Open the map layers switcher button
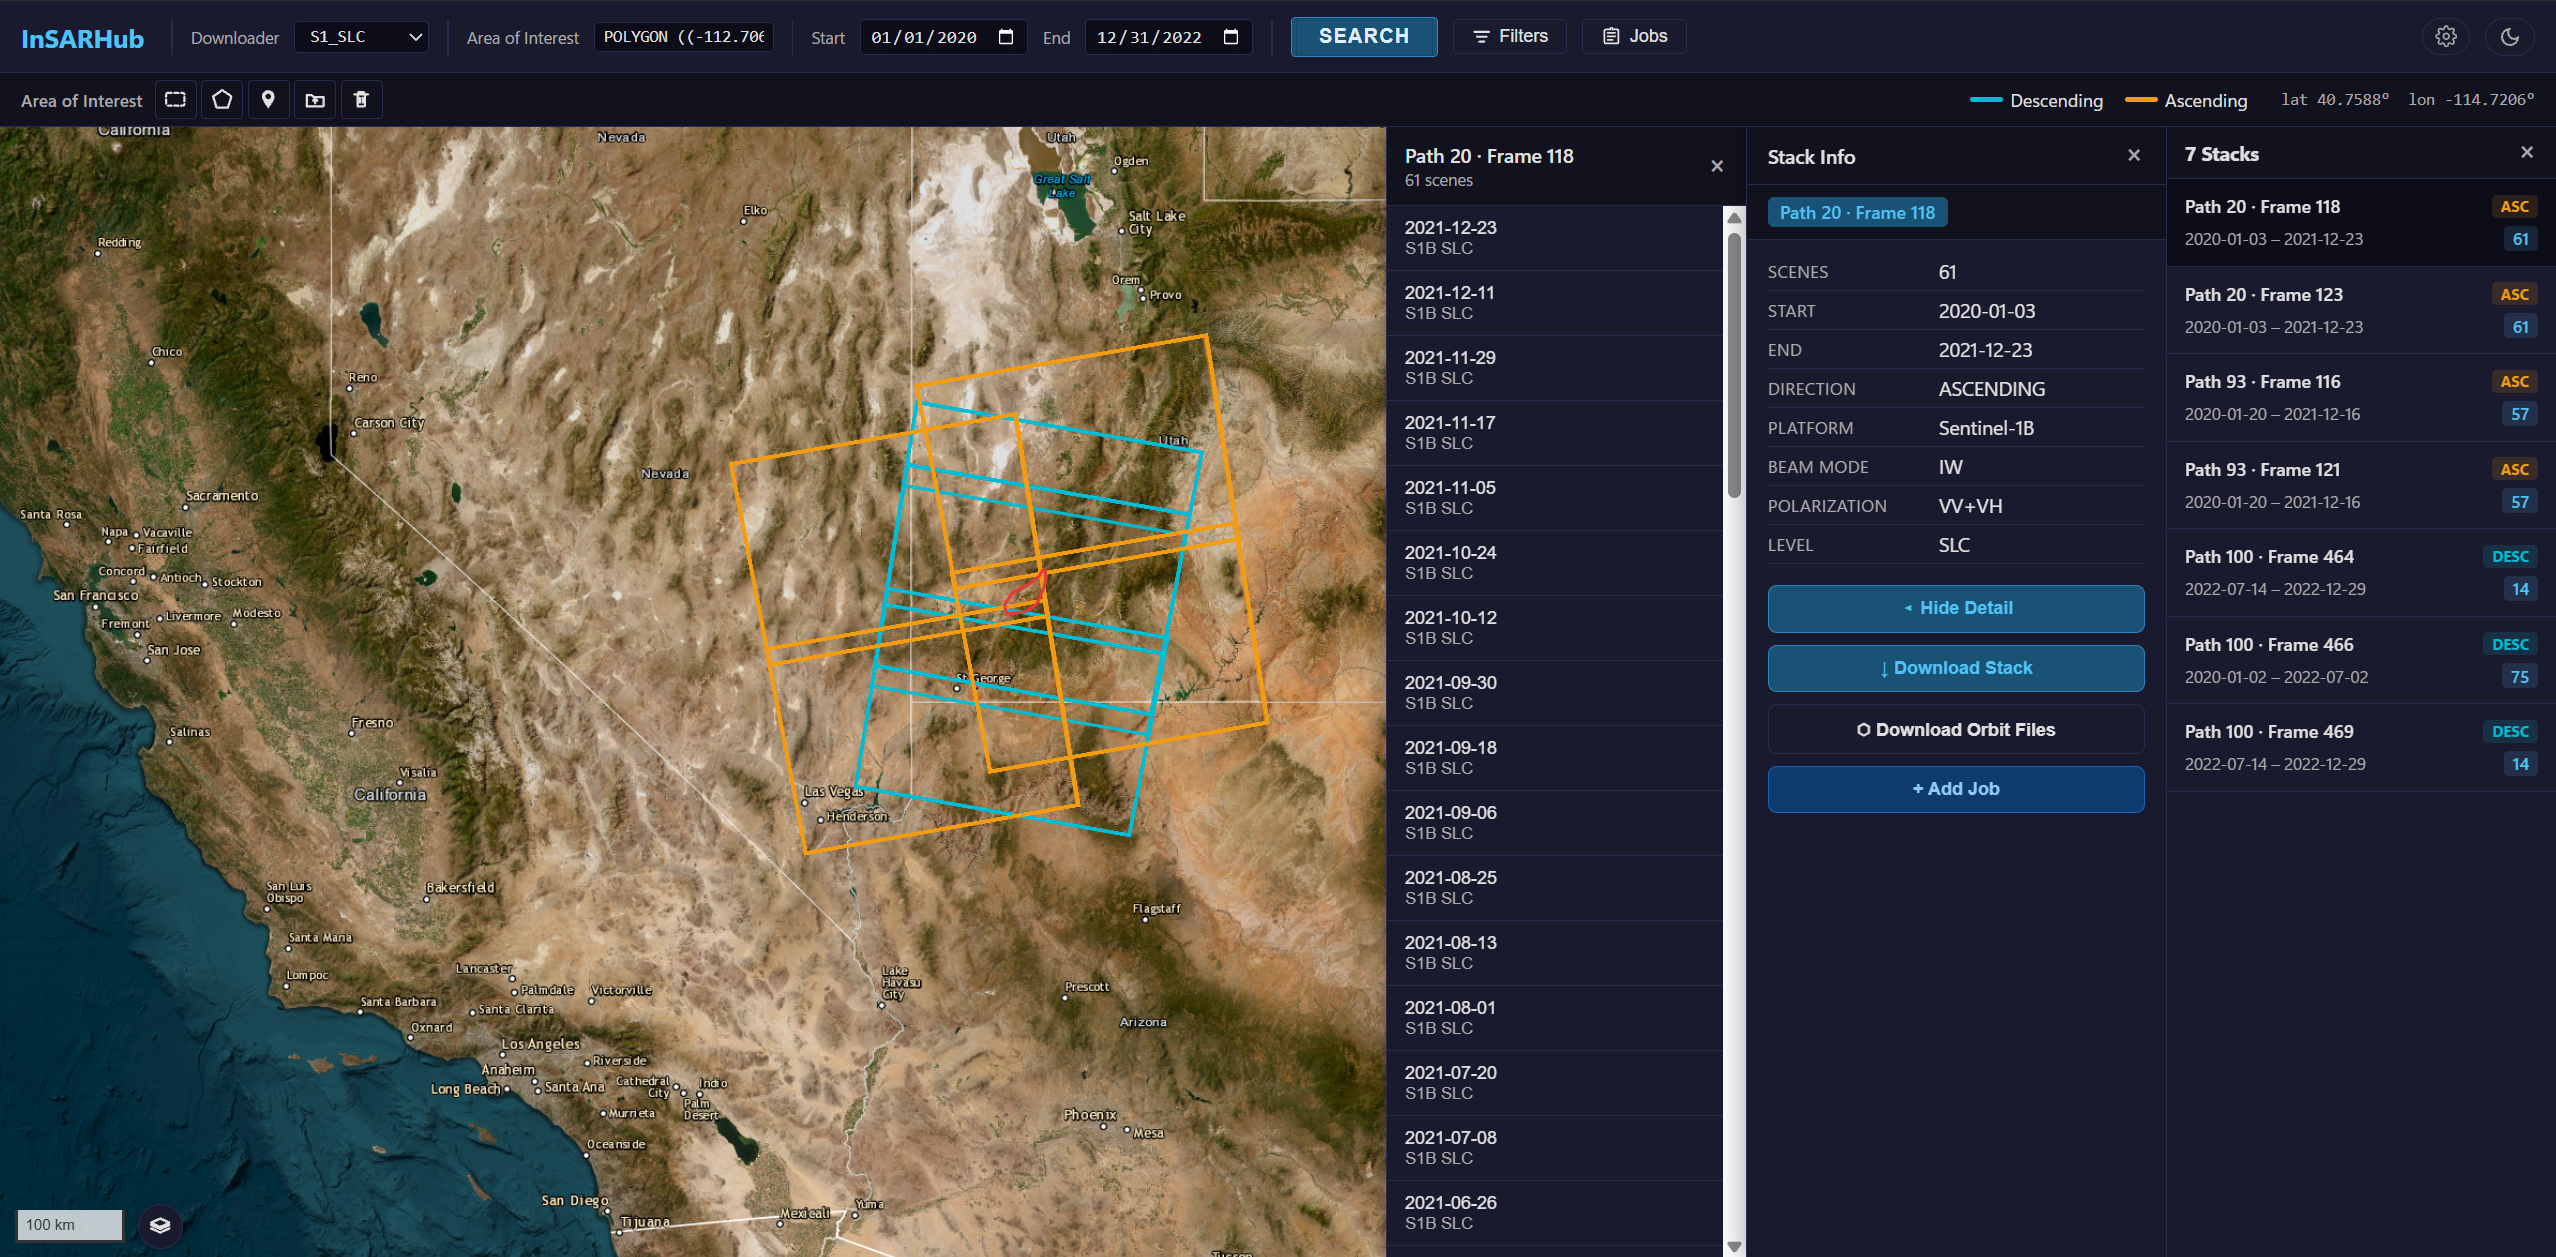This screenshot has height=1257, width=2556. (160, 1225)
